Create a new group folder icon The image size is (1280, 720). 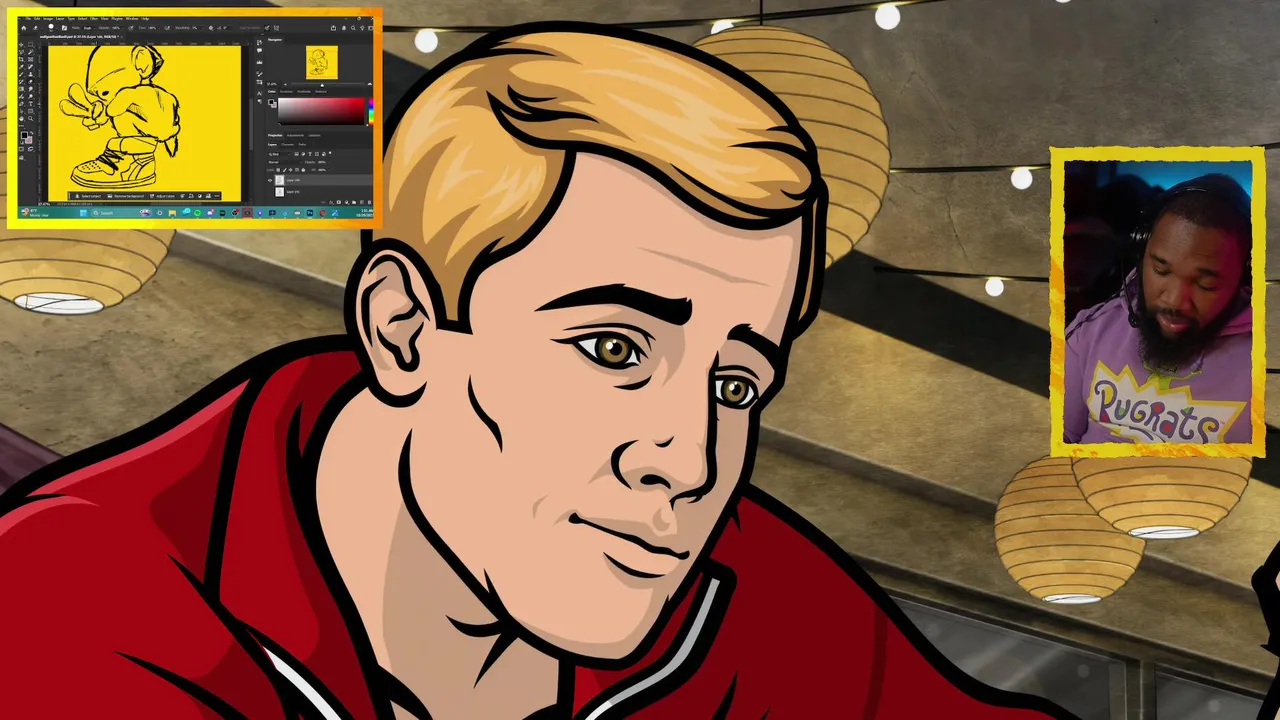tap(354, 202)
